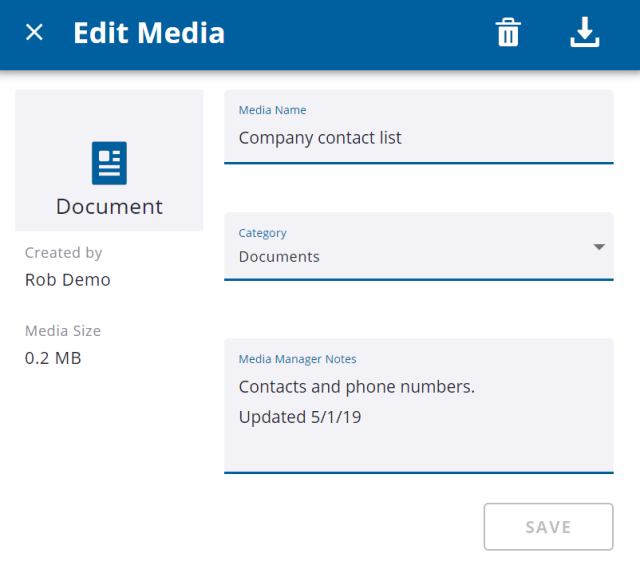The height and width of the screenshot is (577, 640).
Task: Delete this media via trash icon
Action: (x=508, y=32)
